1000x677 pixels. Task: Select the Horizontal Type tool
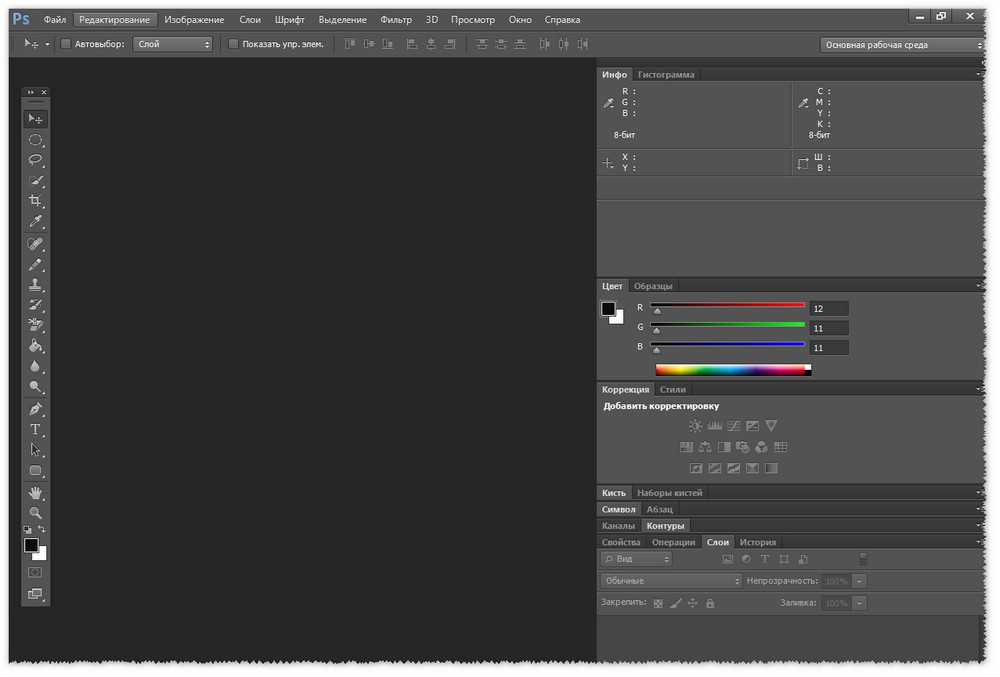click(x=35, y=429)
